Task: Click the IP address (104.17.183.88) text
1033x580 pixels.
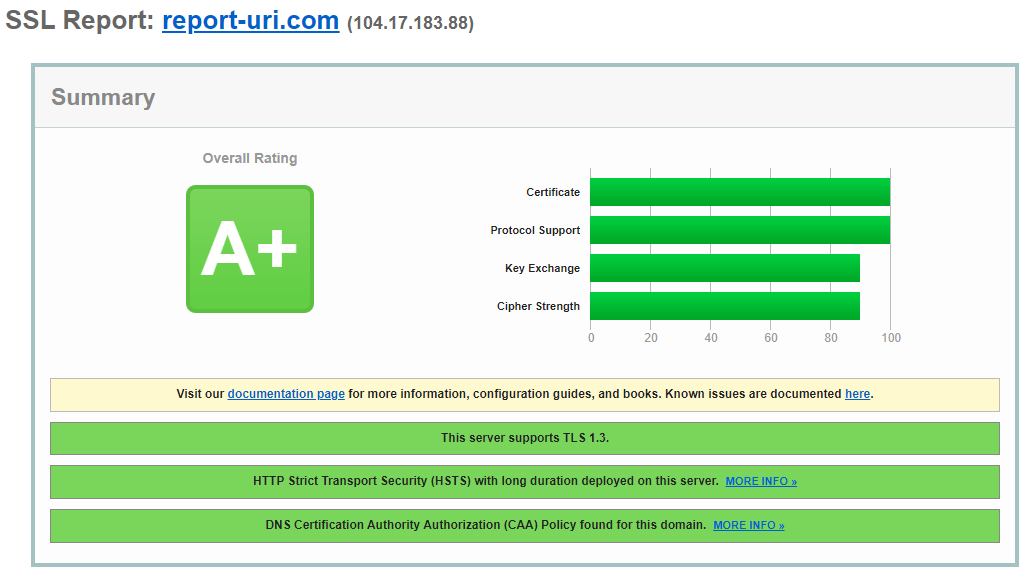Action: pos(410,23)
